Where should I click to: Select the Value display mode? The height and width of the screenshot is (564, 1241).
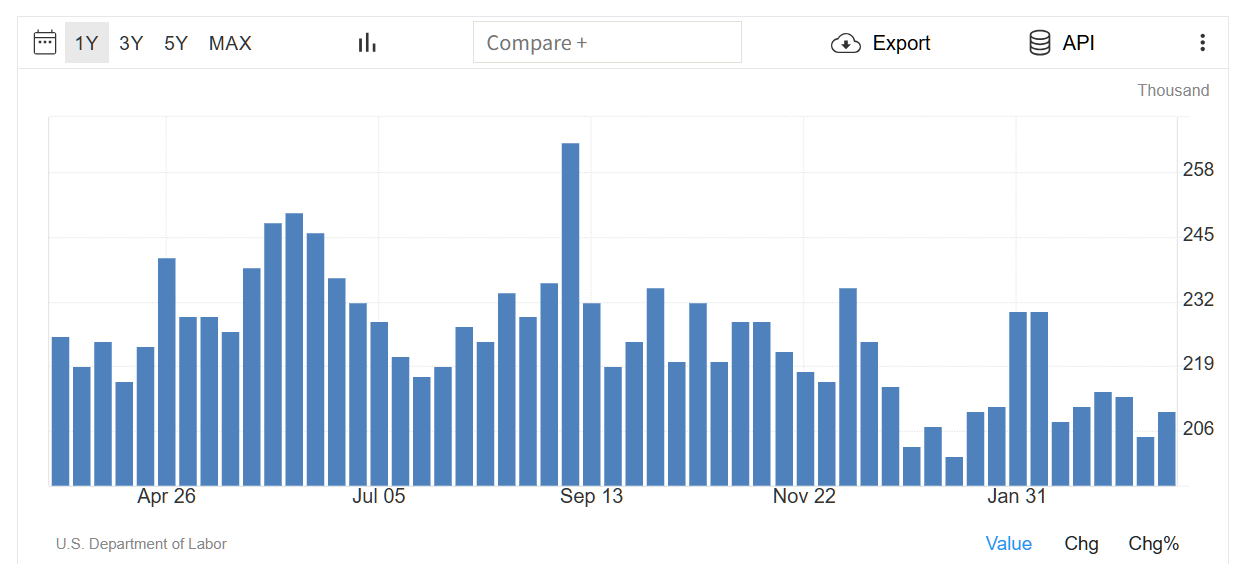1008,543
